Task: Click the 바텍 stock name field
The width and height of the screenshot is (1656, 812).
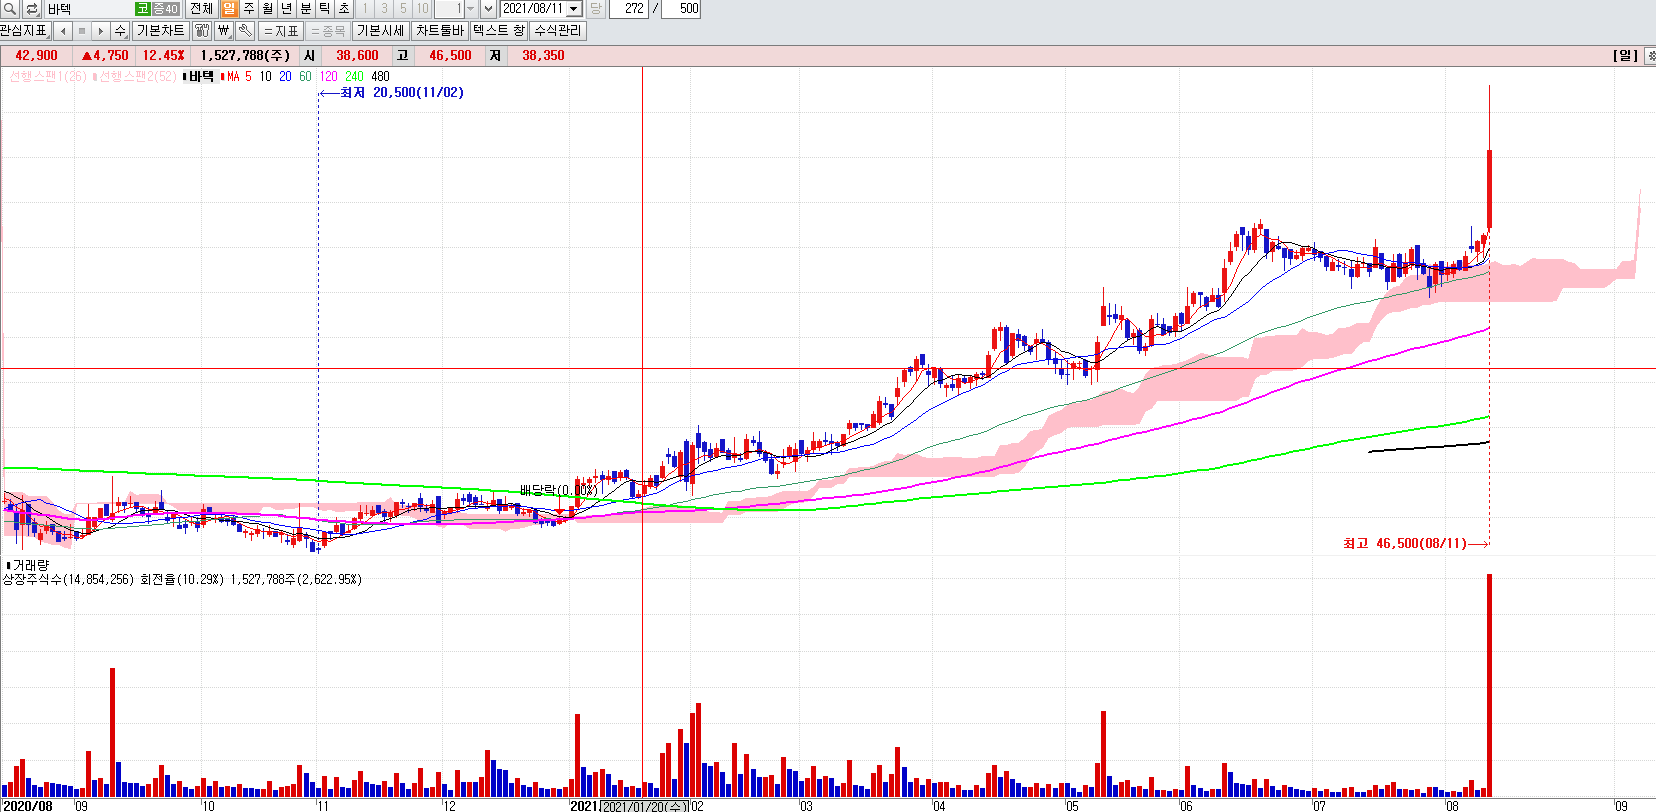Action: 90,9
